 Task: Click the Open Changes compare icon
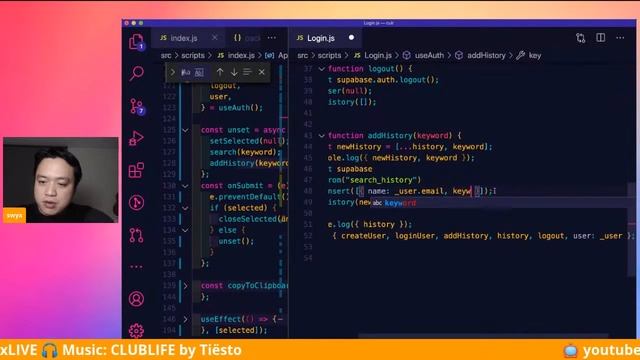580,38
